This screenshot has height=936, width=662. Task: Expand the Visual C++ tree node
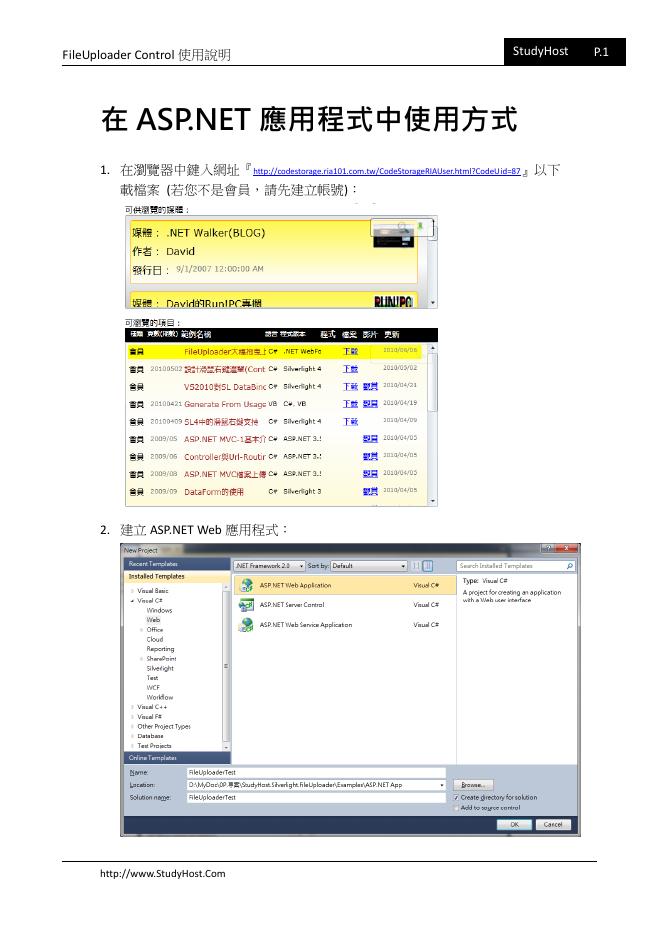click(133, 707)
